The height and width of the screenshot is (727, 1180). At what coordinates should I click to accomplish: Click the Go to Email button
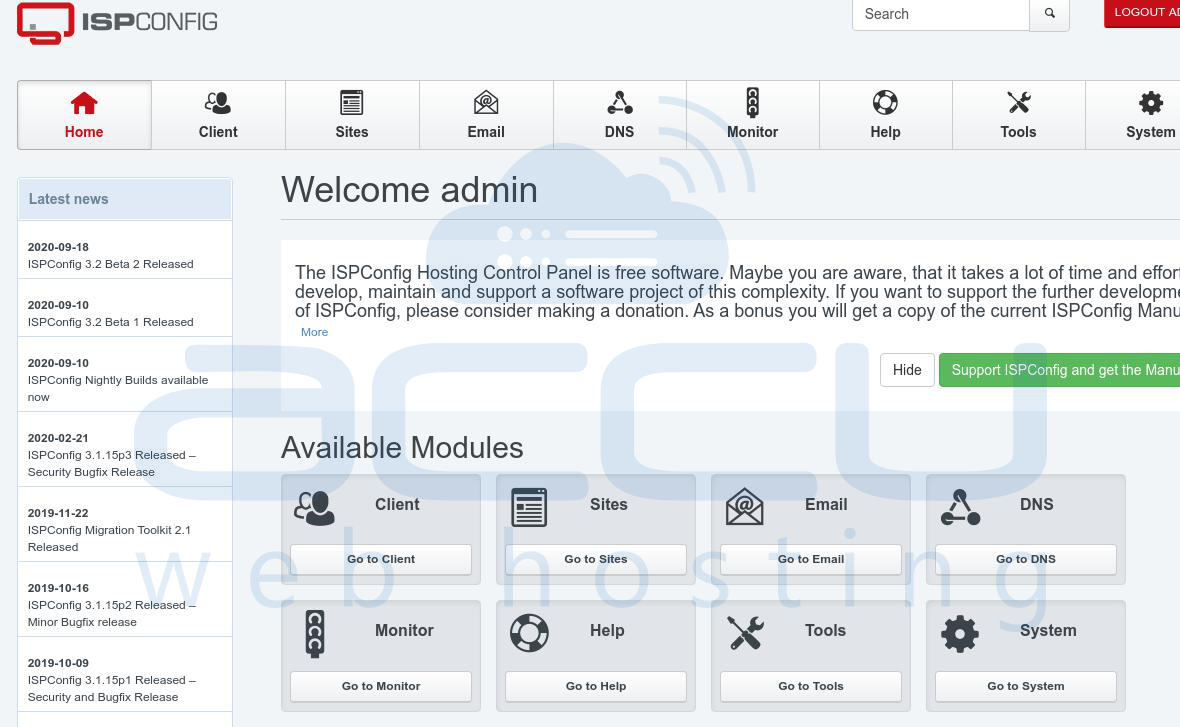click(x=810, y=560)
